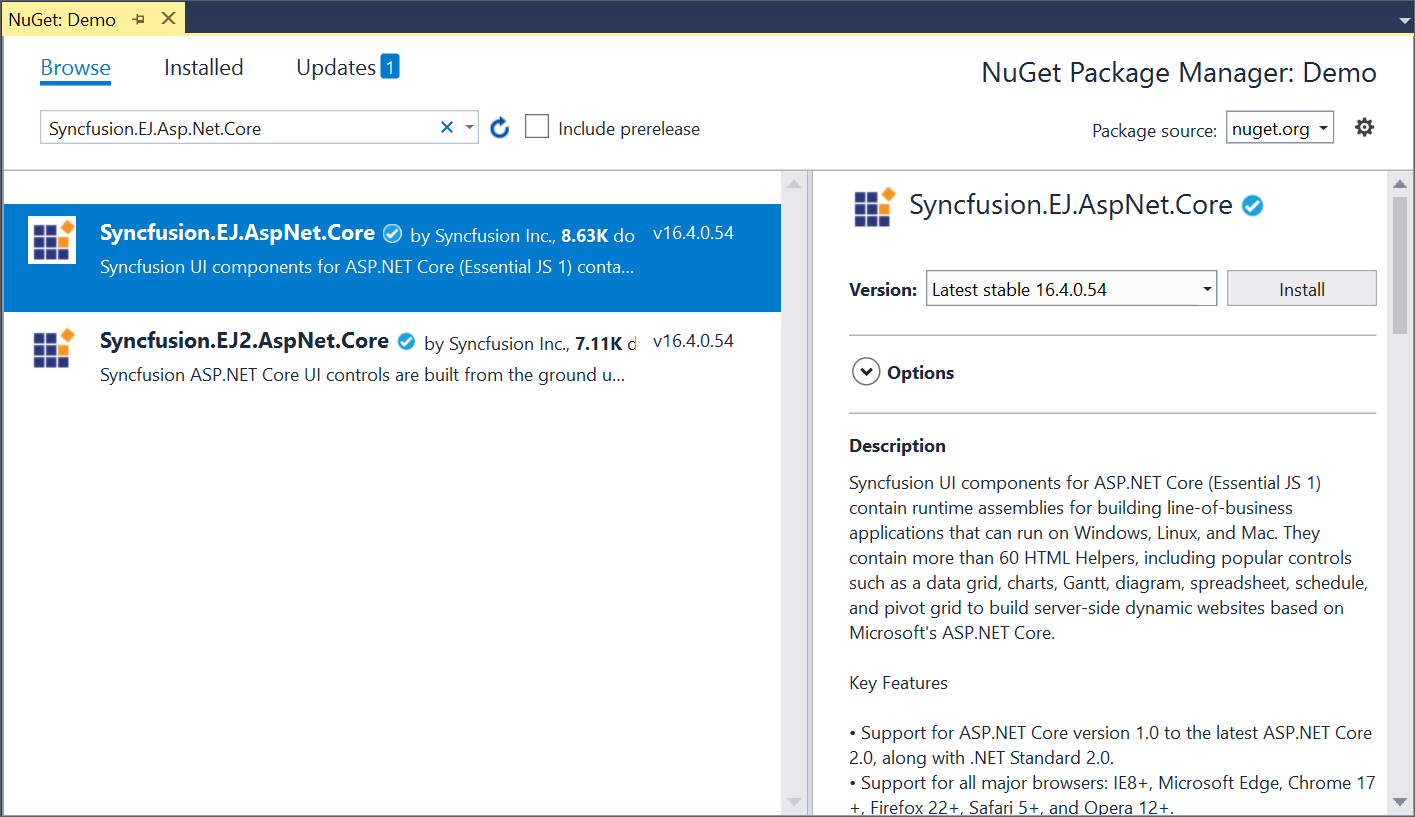
Task: Expand the Options section
Action: tap(866, 371)
